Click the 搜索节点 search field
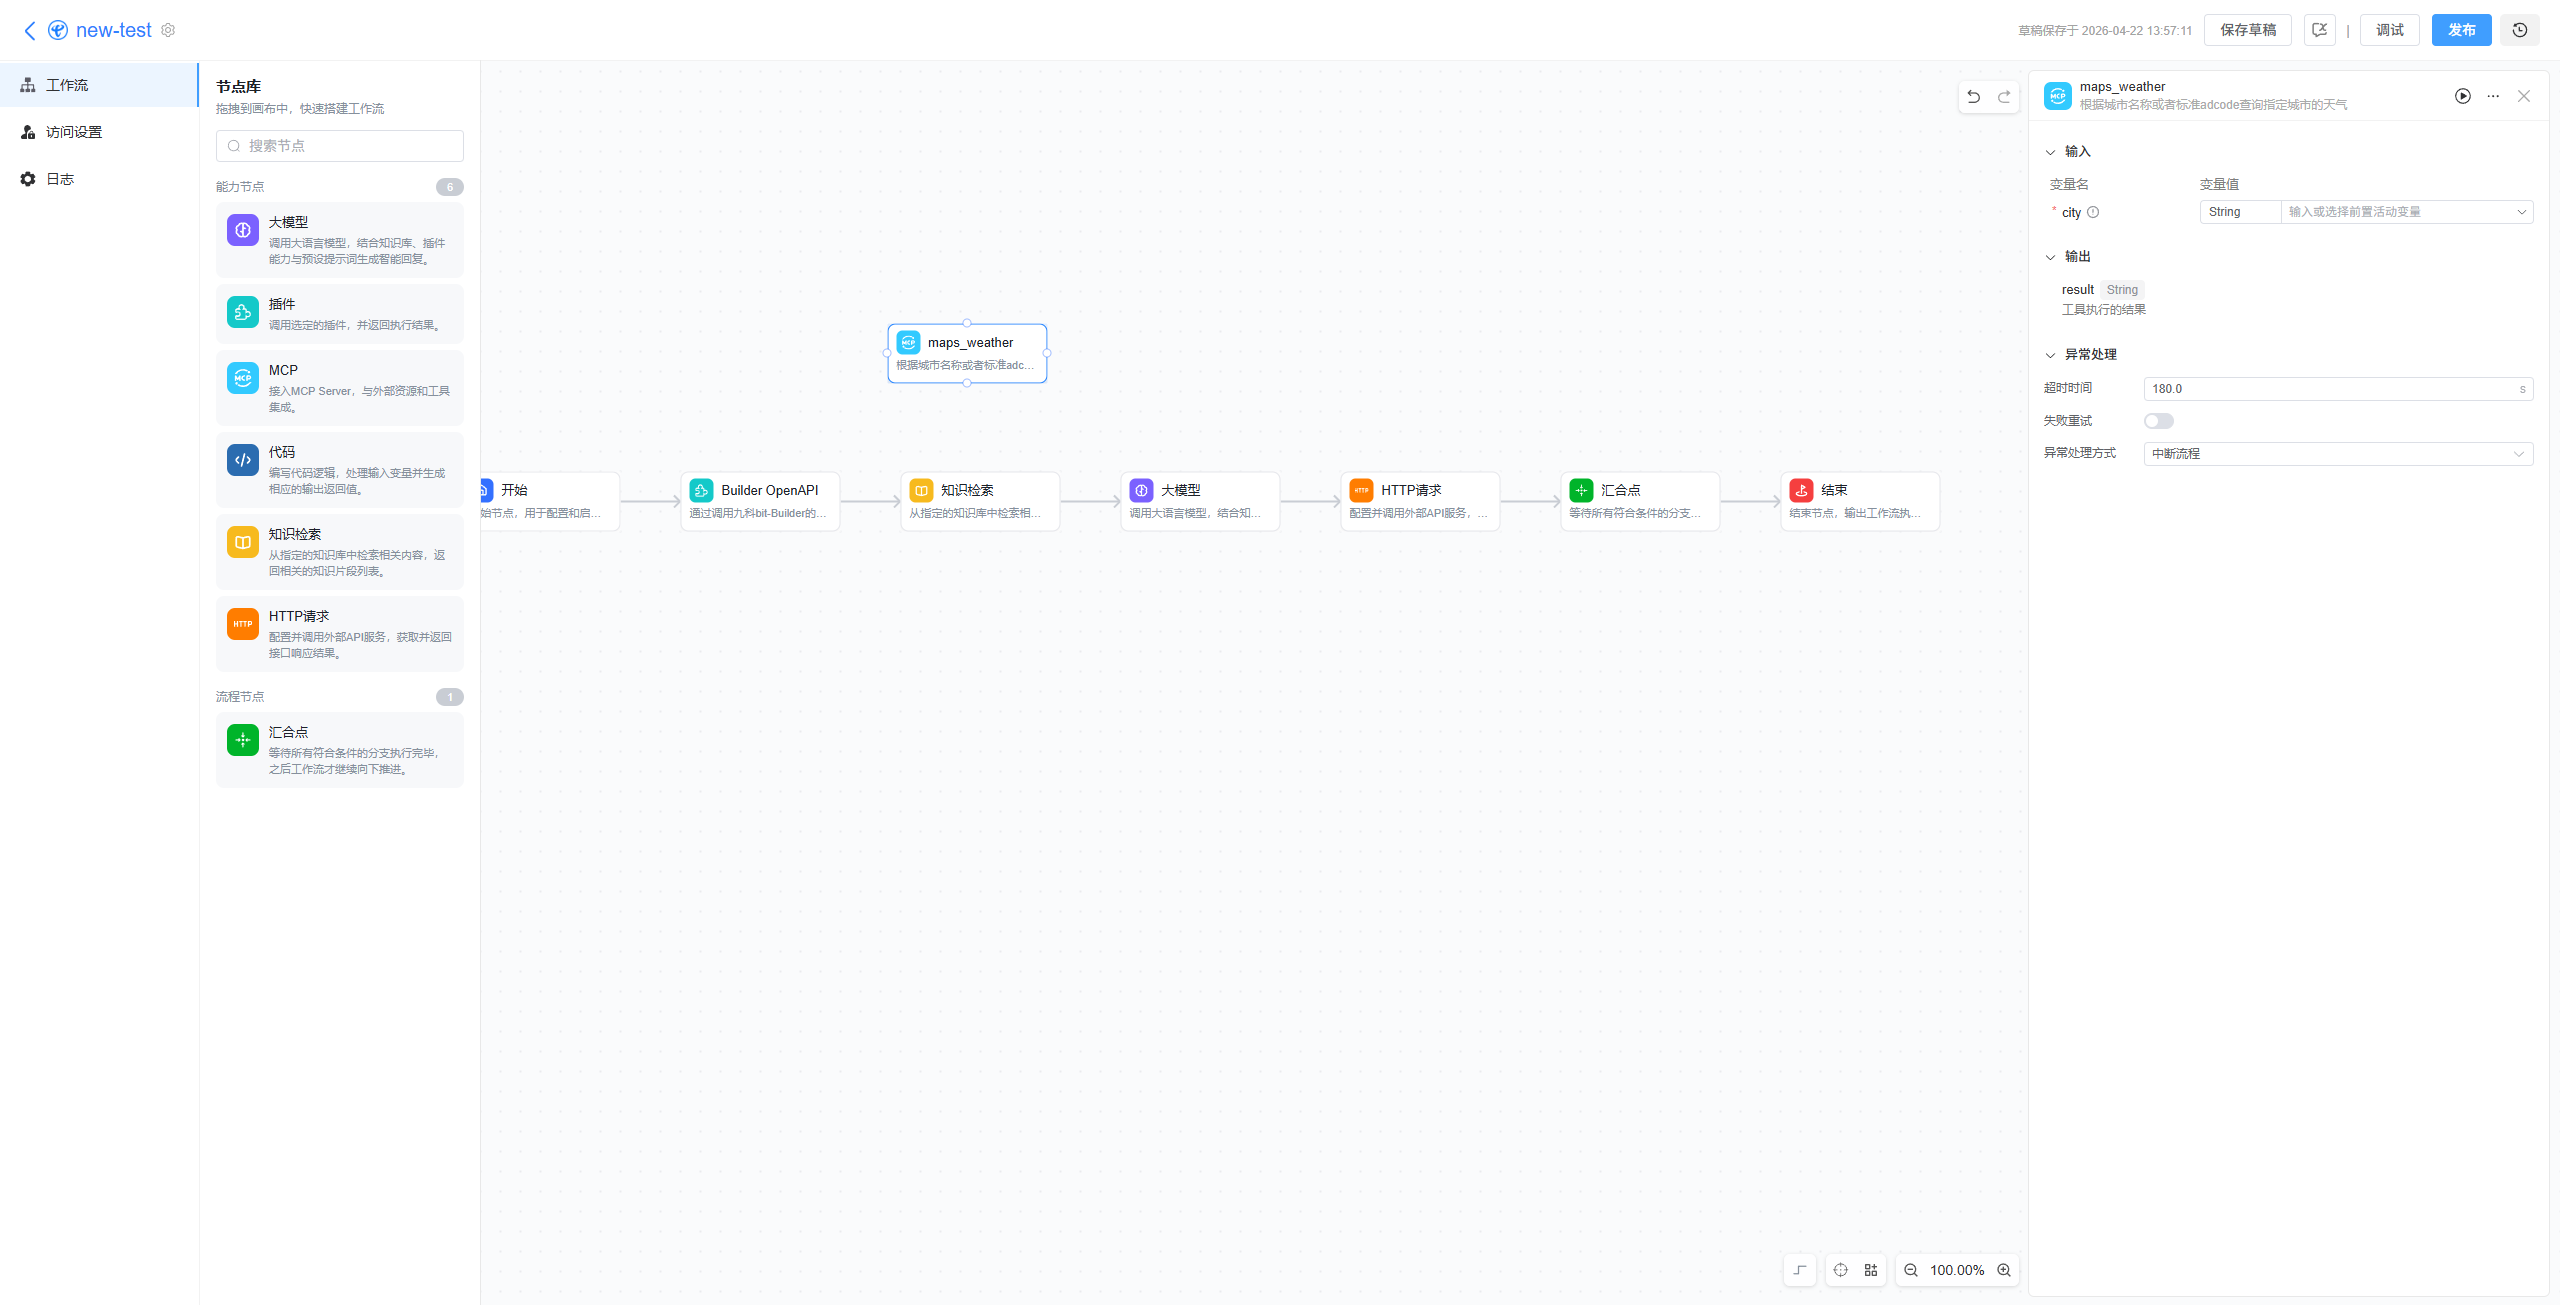The width and height of the screenshot is (2560, 1305). (340, 146)
